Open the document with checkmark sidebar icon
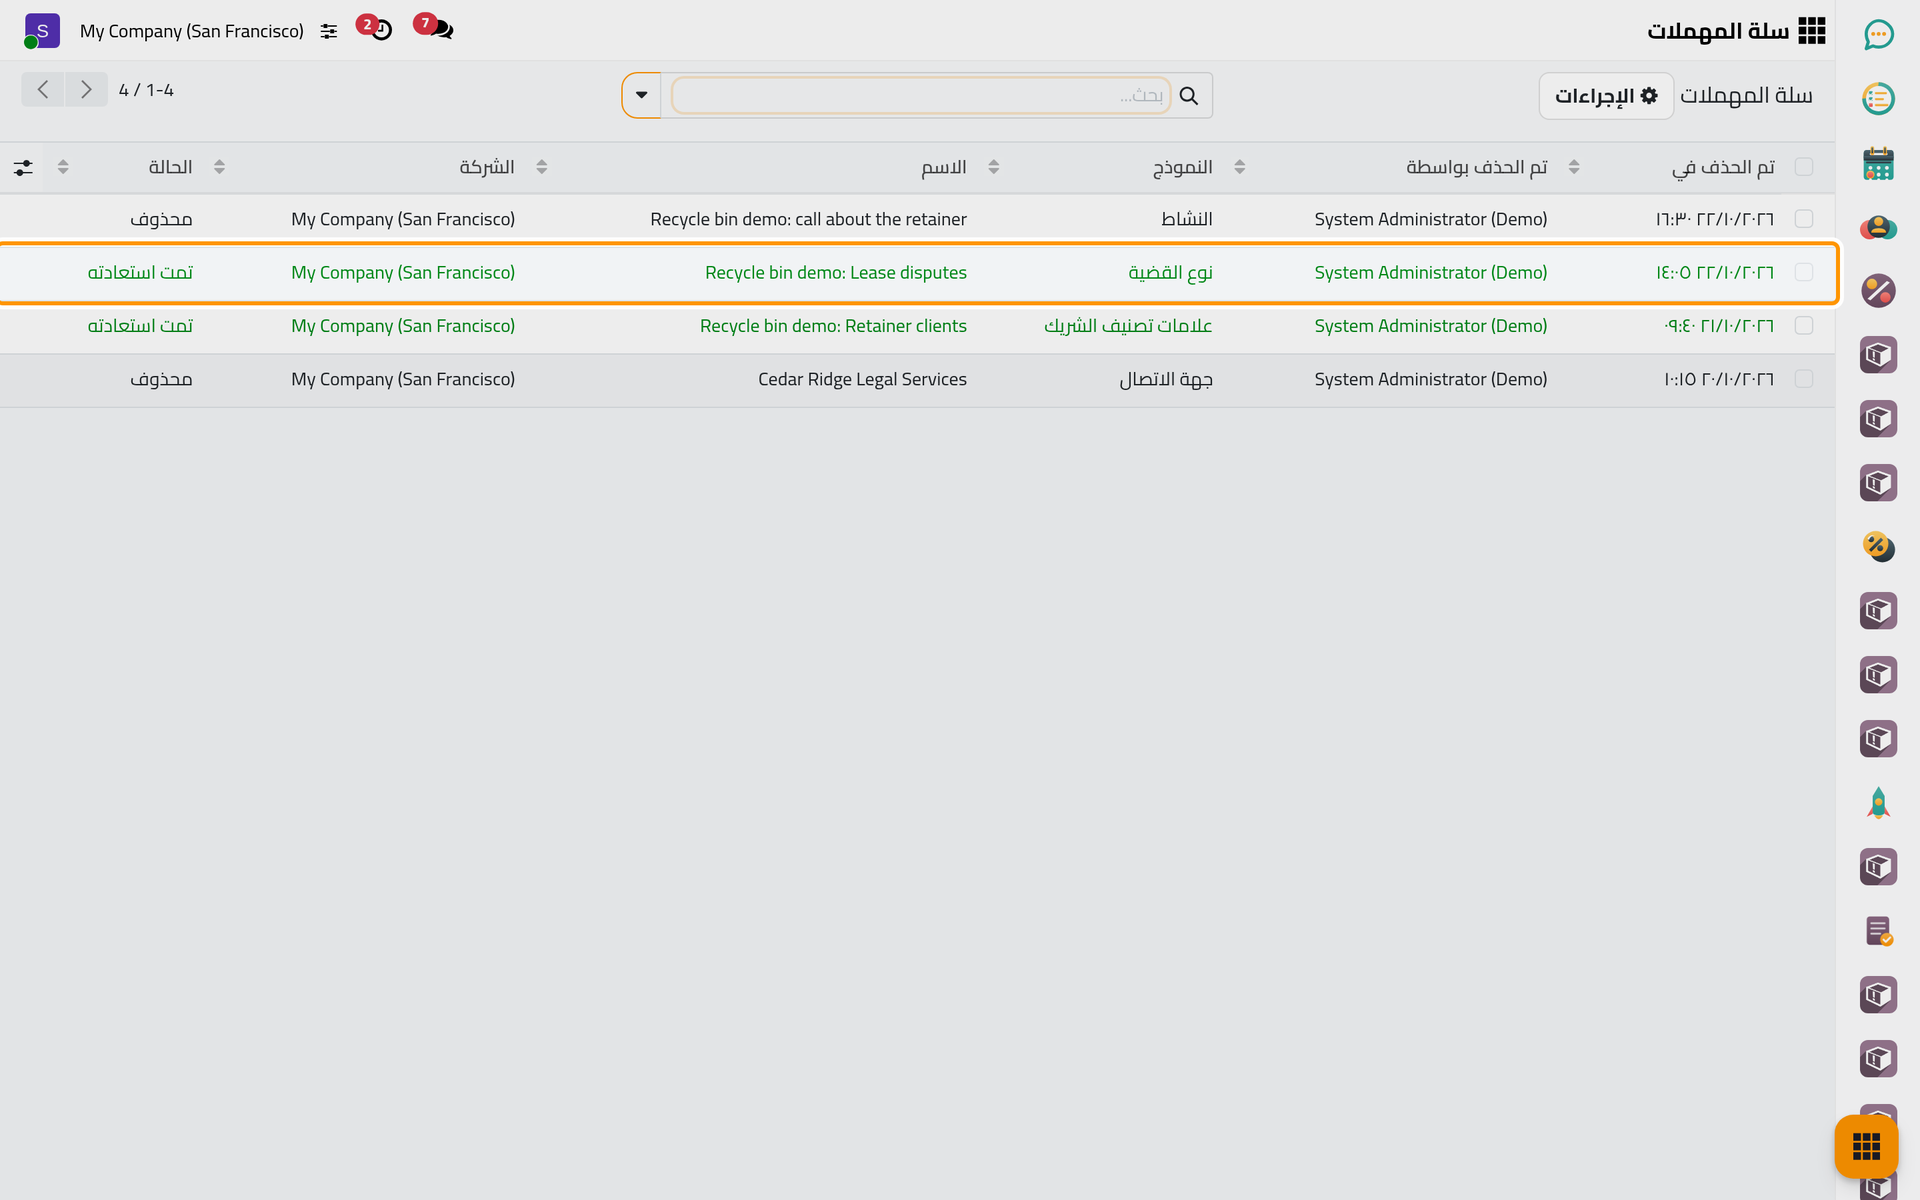Image resolution: width=1920 pixels, height=1200 pixels. pyautogui.click(x=1878, y=931)
